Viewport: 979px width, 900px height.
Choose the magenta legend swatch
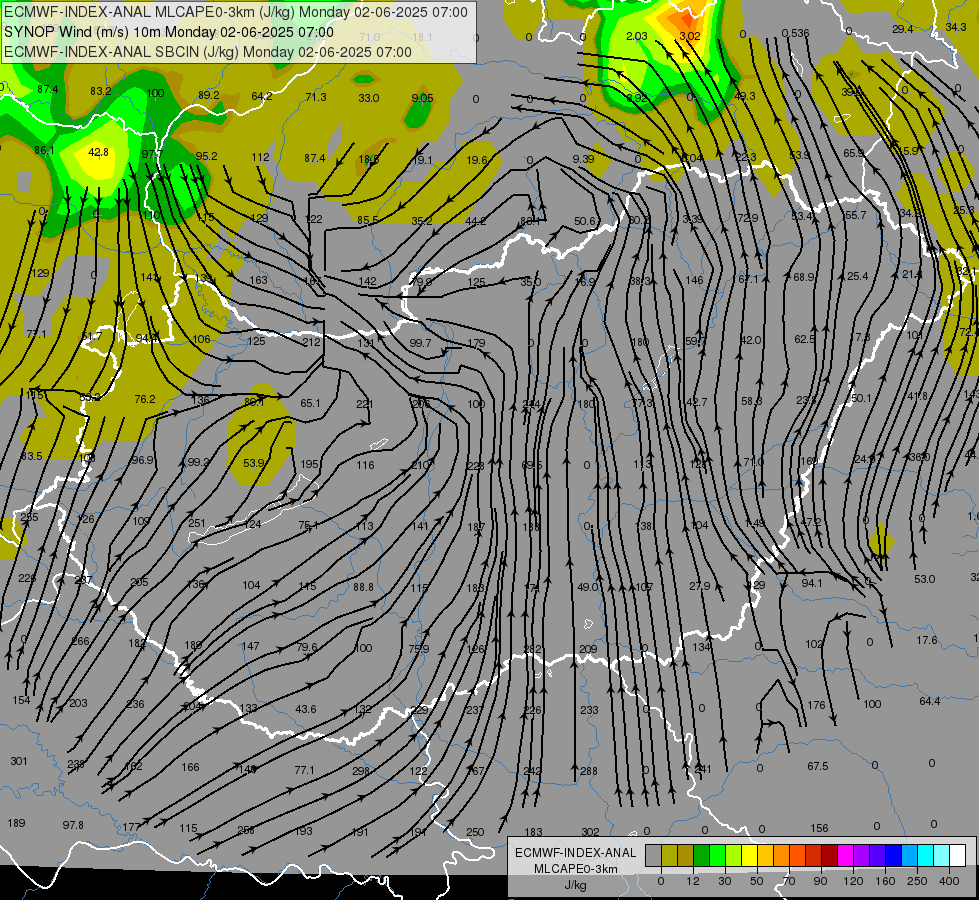(845, 855)
